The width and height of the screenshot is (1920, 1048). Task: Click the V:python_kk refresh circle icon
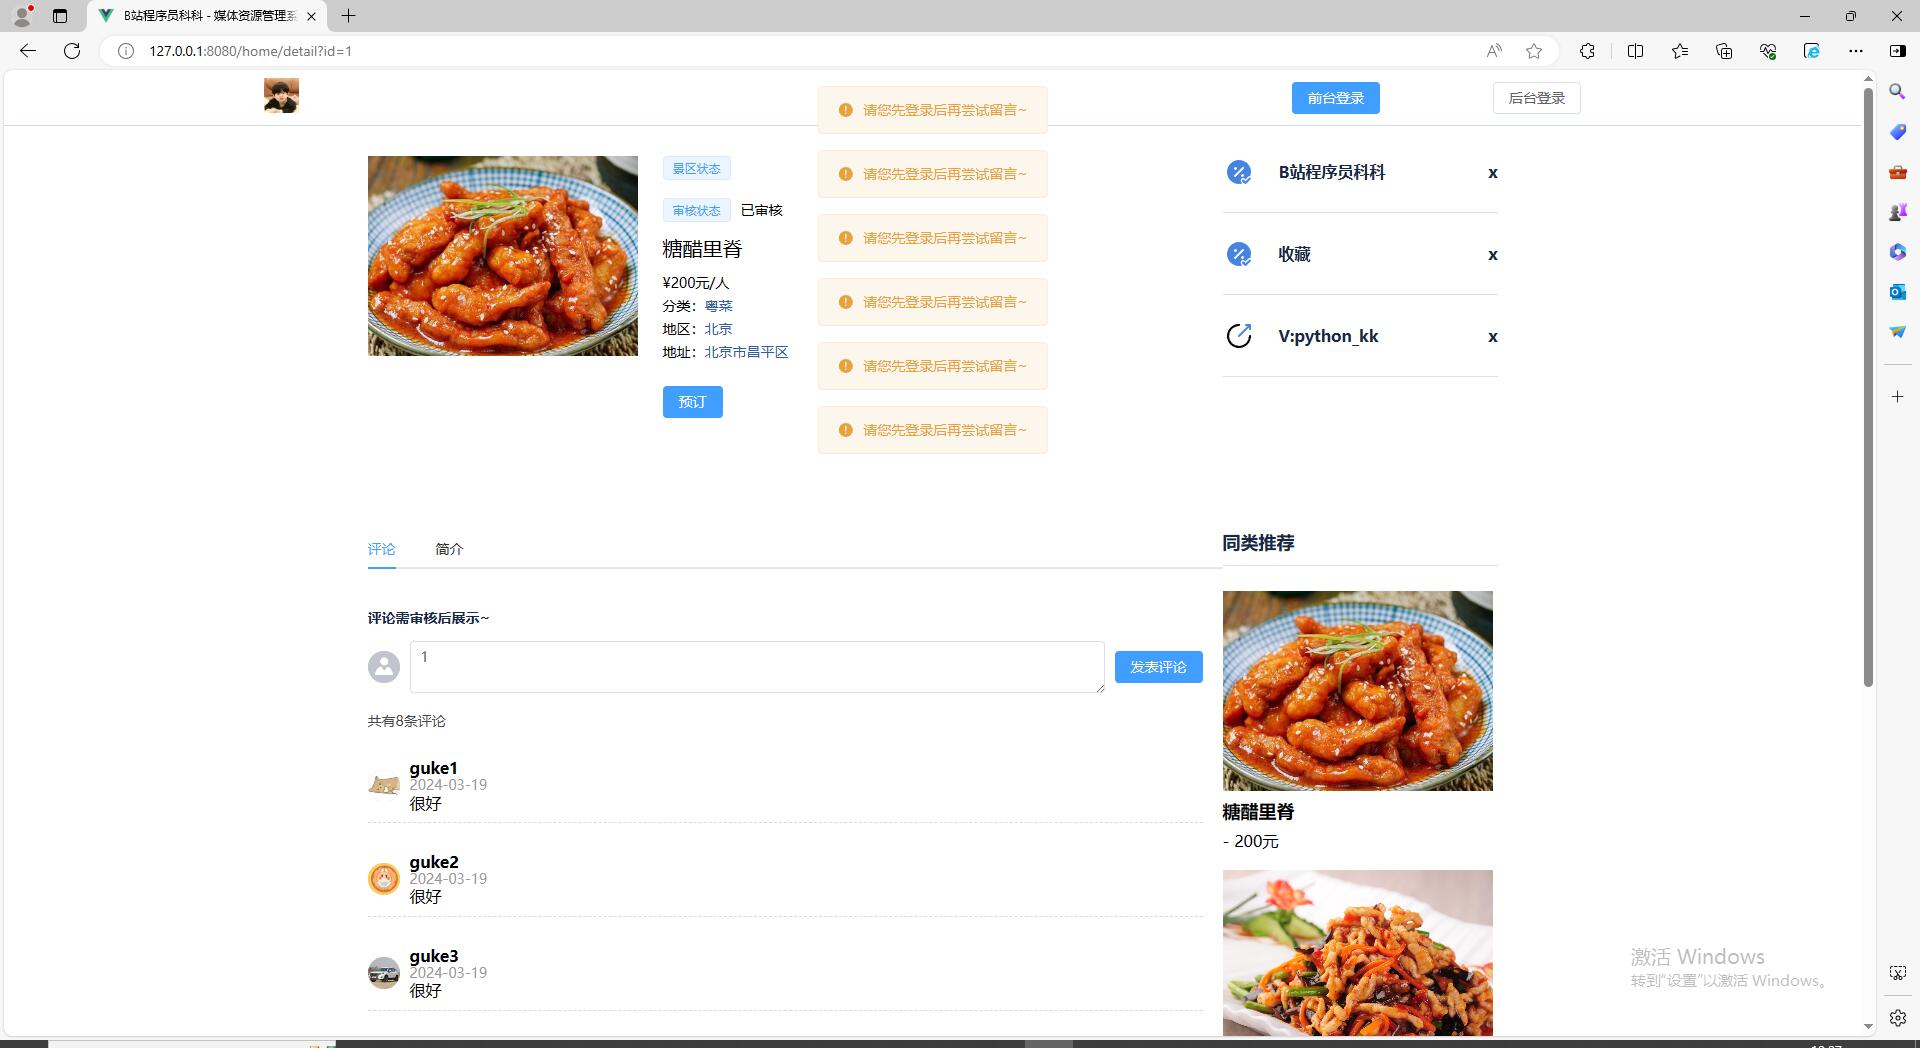click(x=1239, y=337)
